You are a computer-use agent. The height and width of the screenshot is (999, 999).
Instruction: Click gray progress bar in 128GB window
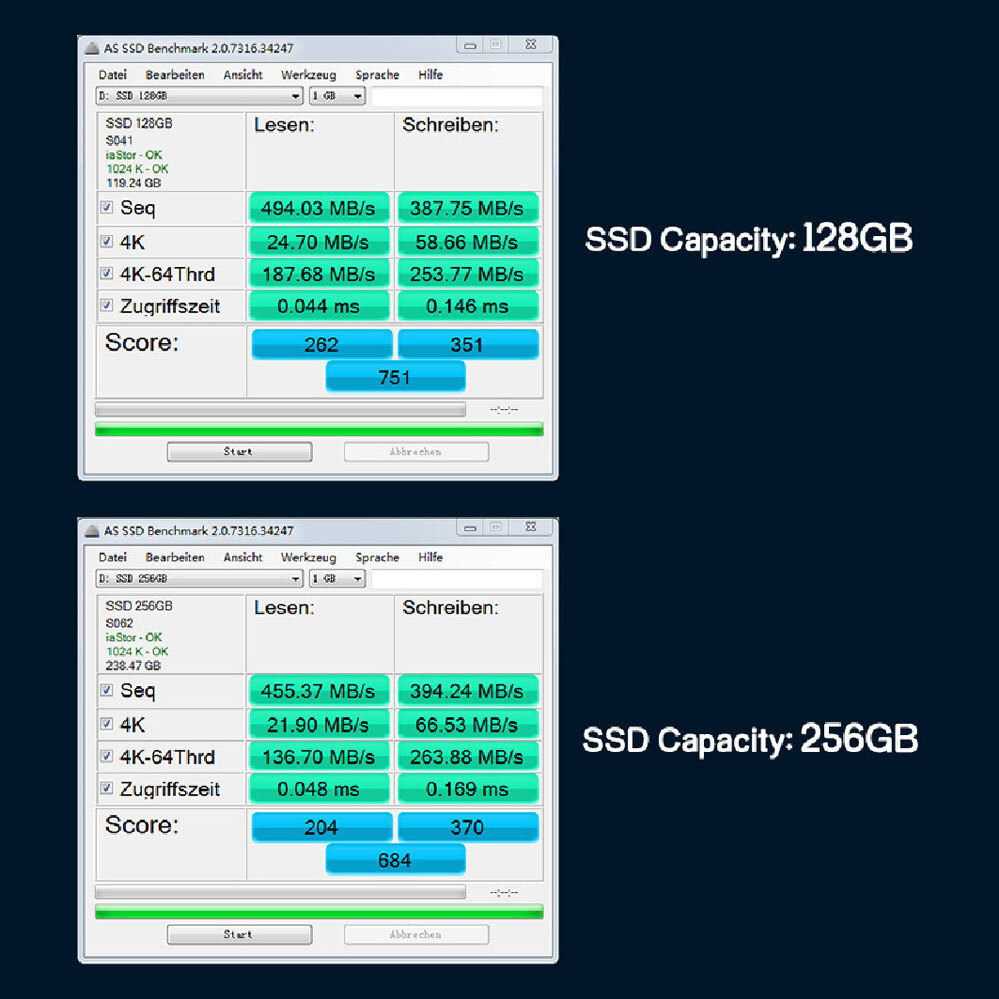click(x=280, y=409)
